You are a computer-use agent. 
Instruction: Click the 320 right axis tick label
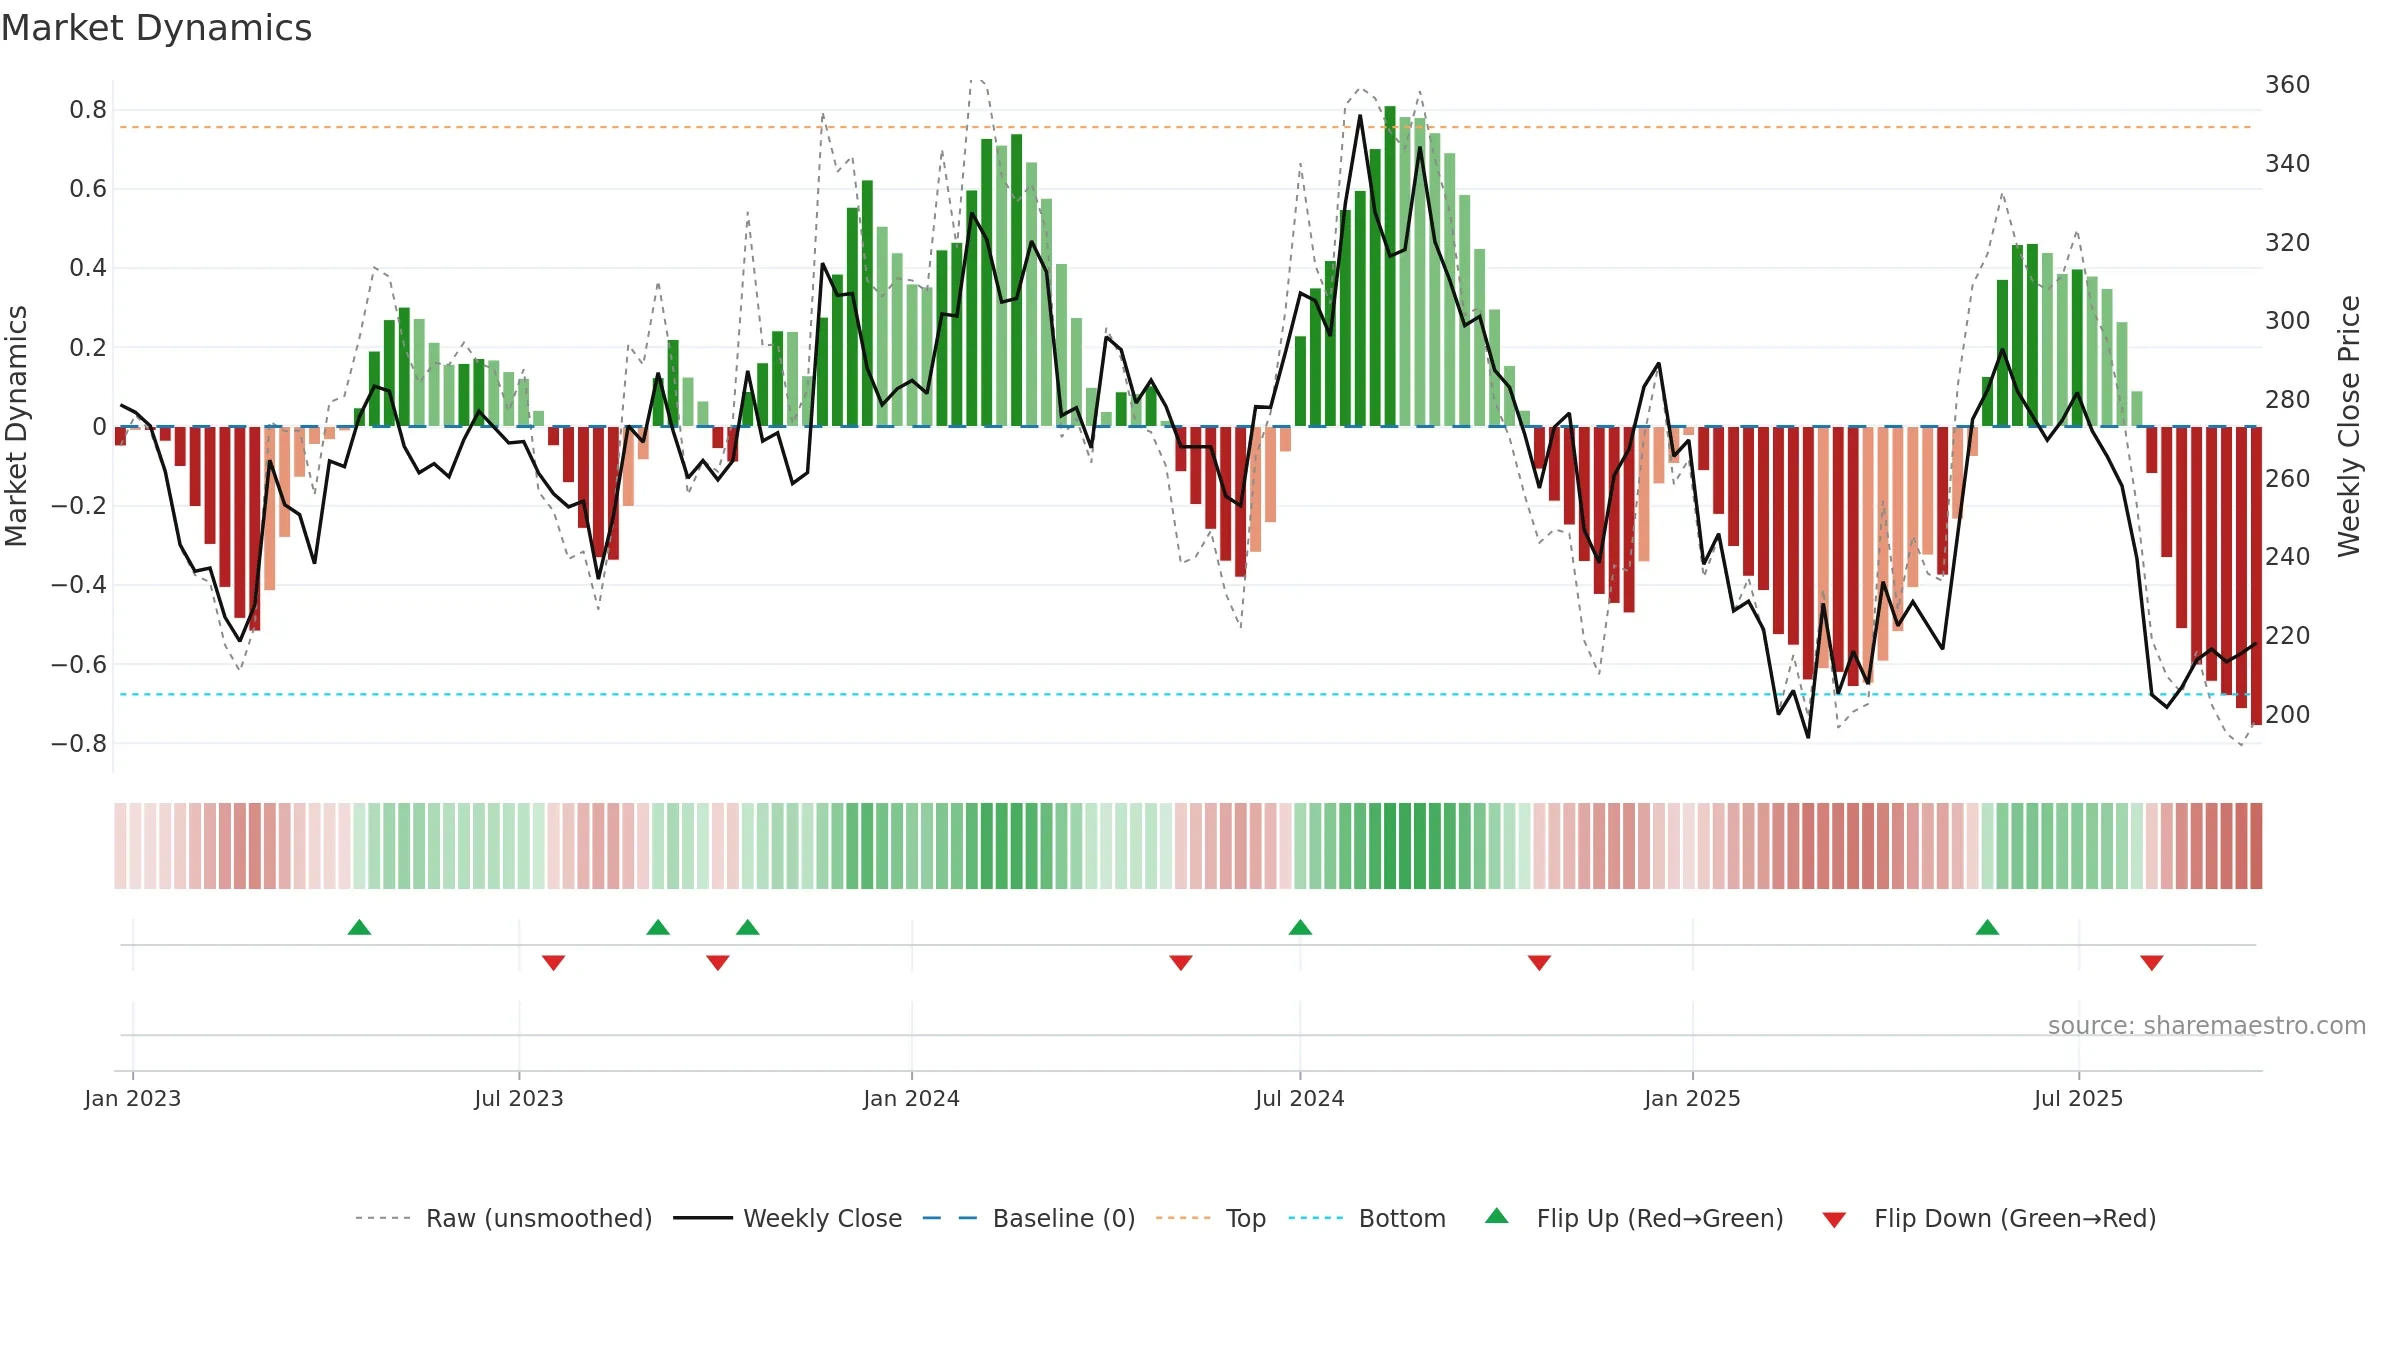(x=2288, y=242)
